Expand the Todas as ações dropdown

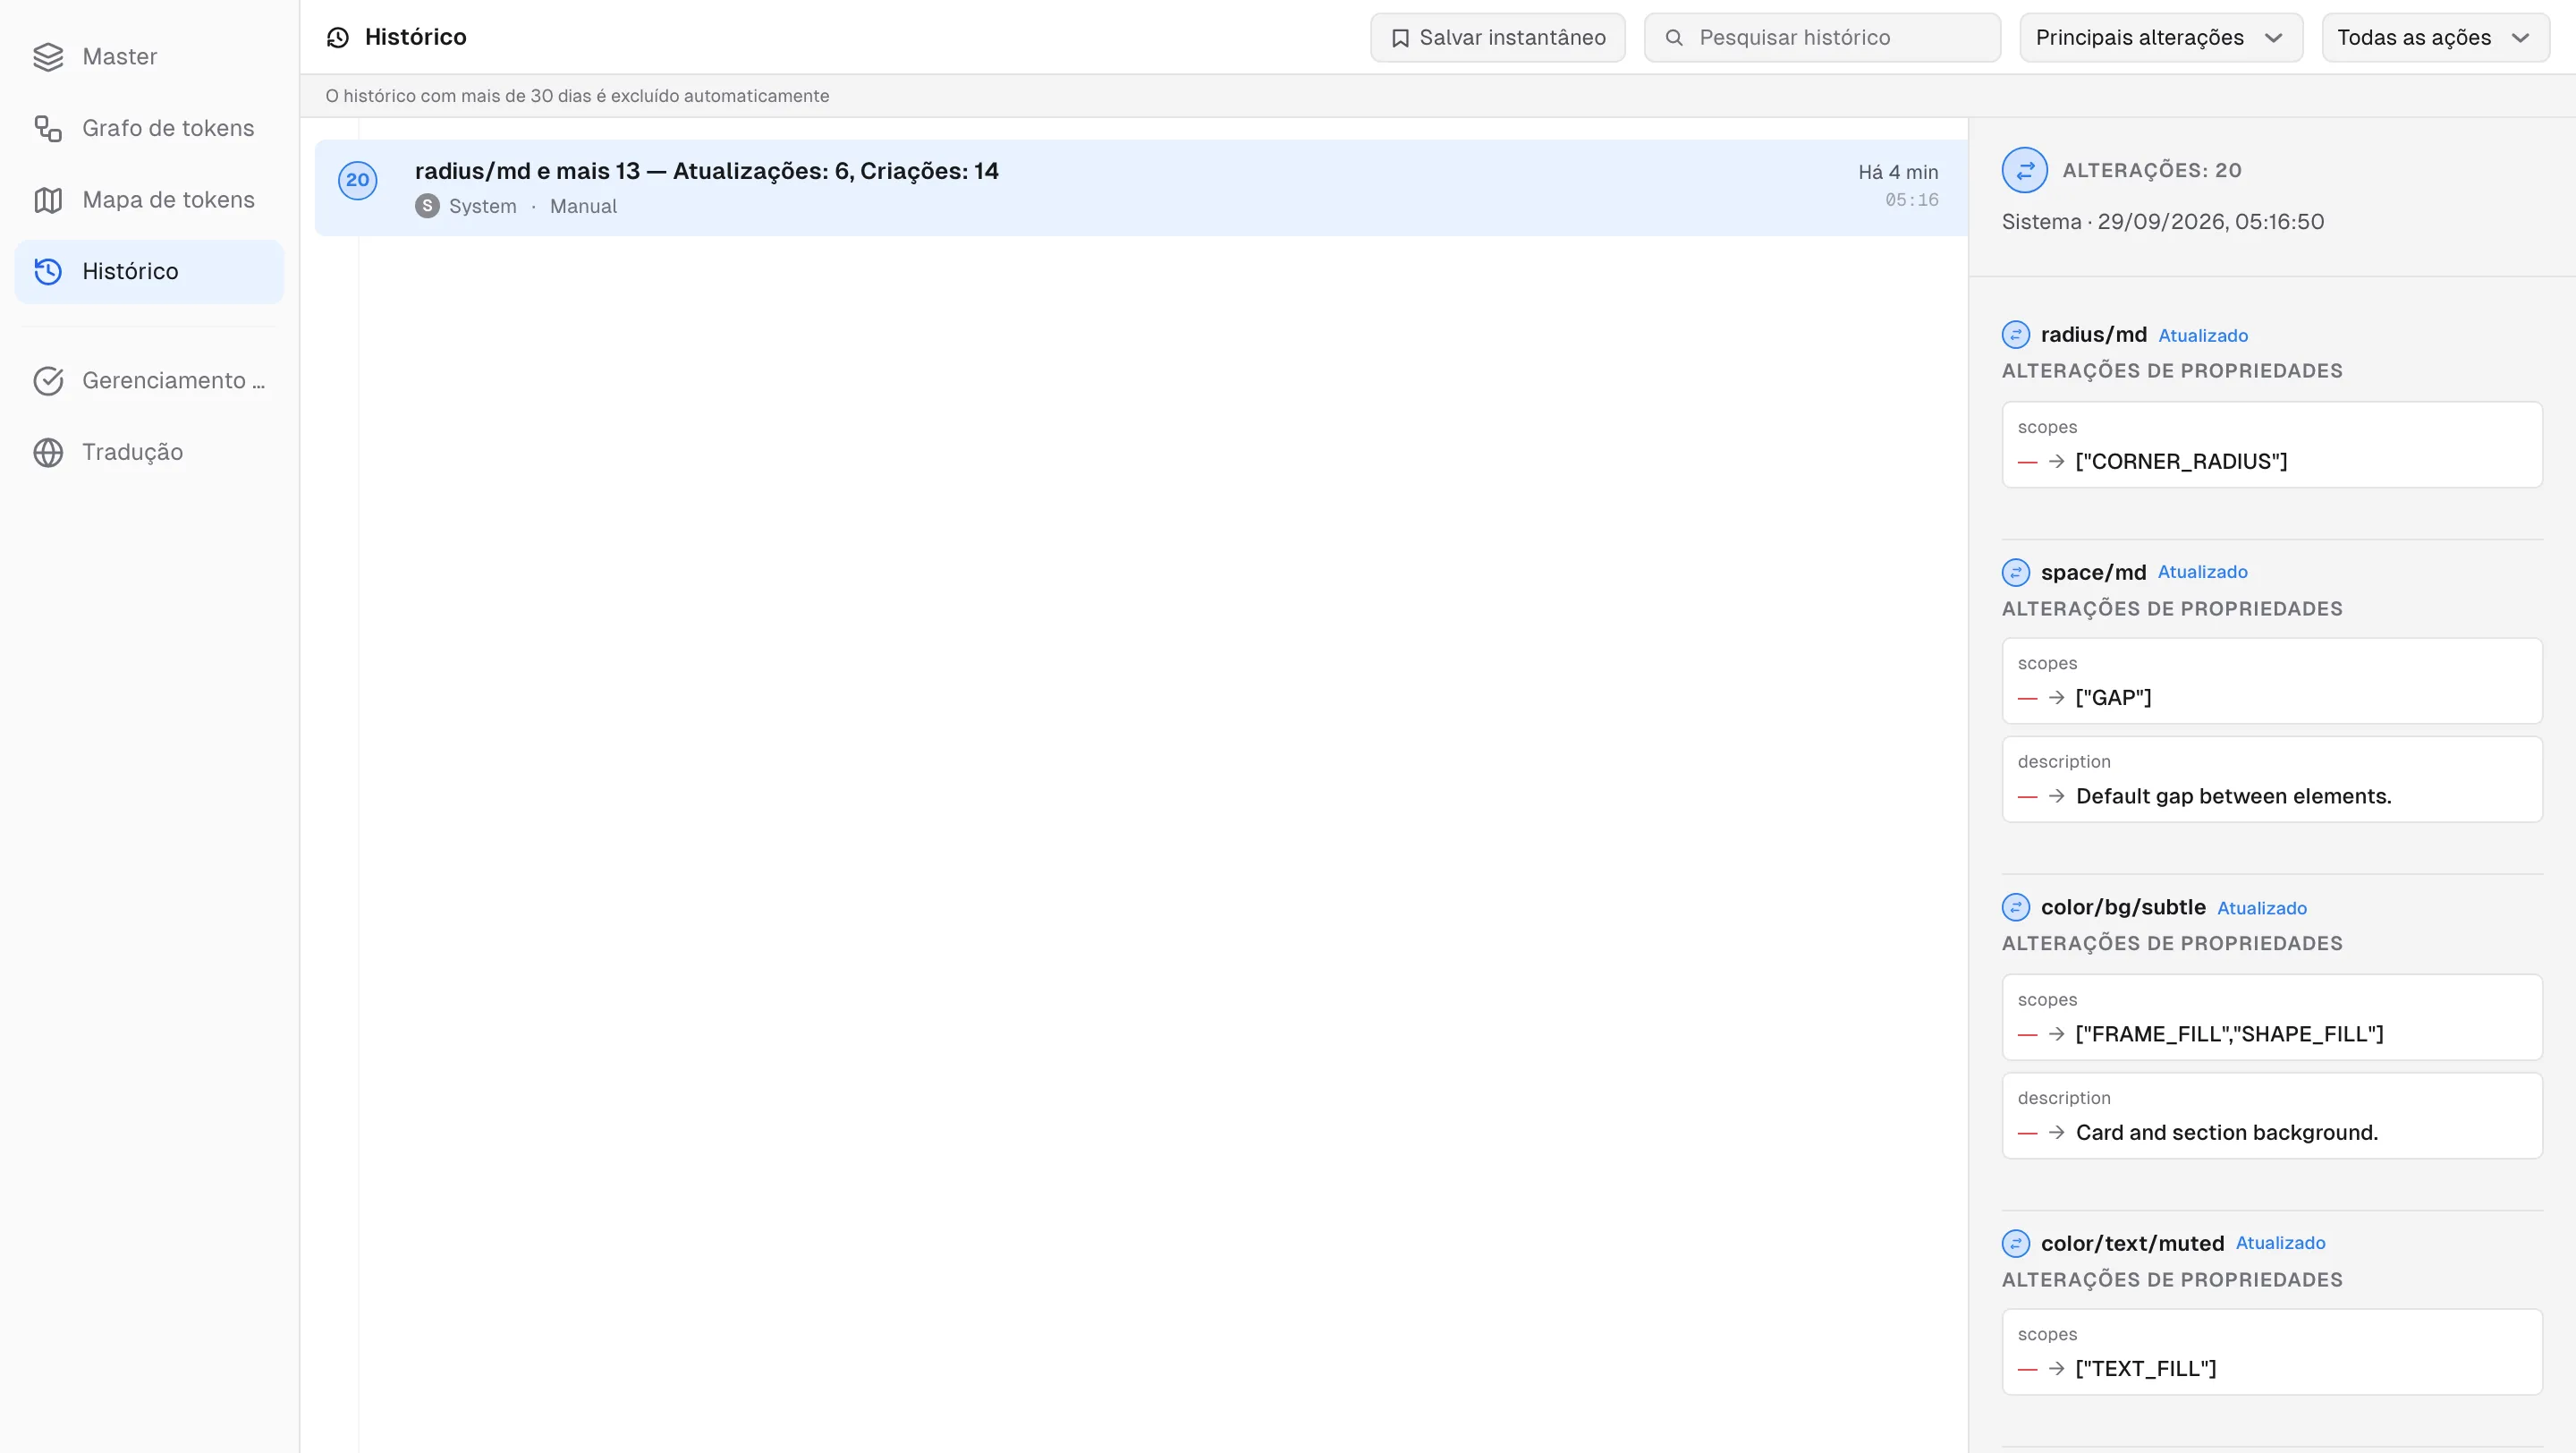pyautogui.click(x=2435, y=38)
